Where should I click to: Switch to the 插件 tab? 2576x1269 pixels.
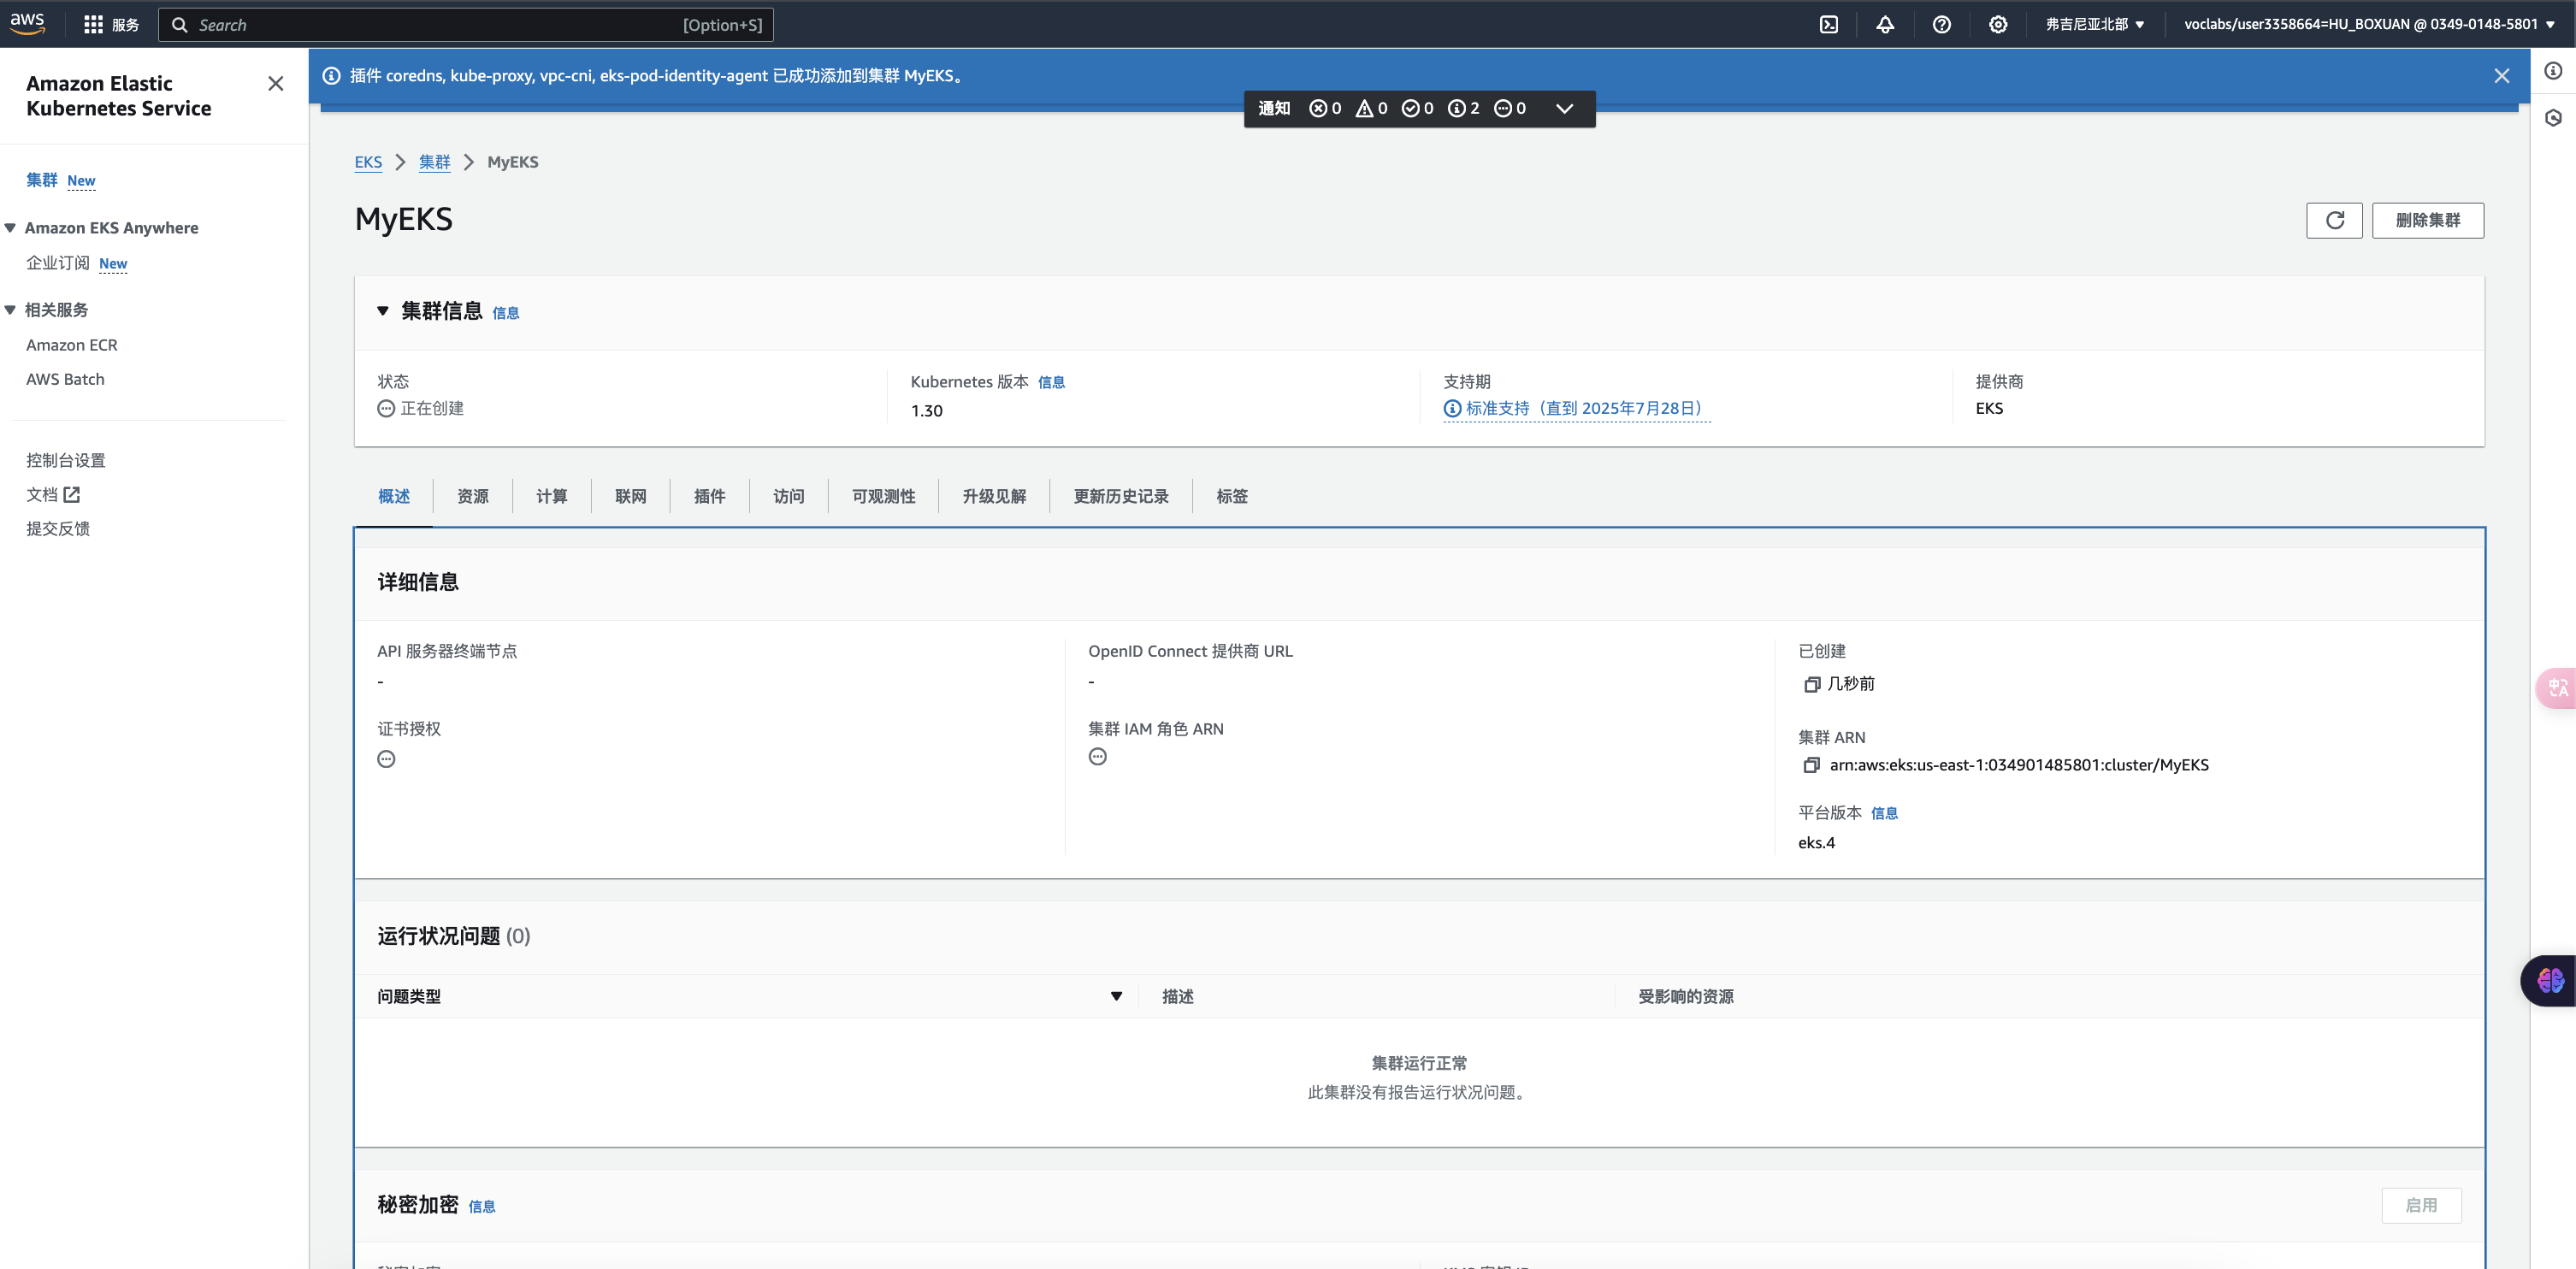pos(709,496)
